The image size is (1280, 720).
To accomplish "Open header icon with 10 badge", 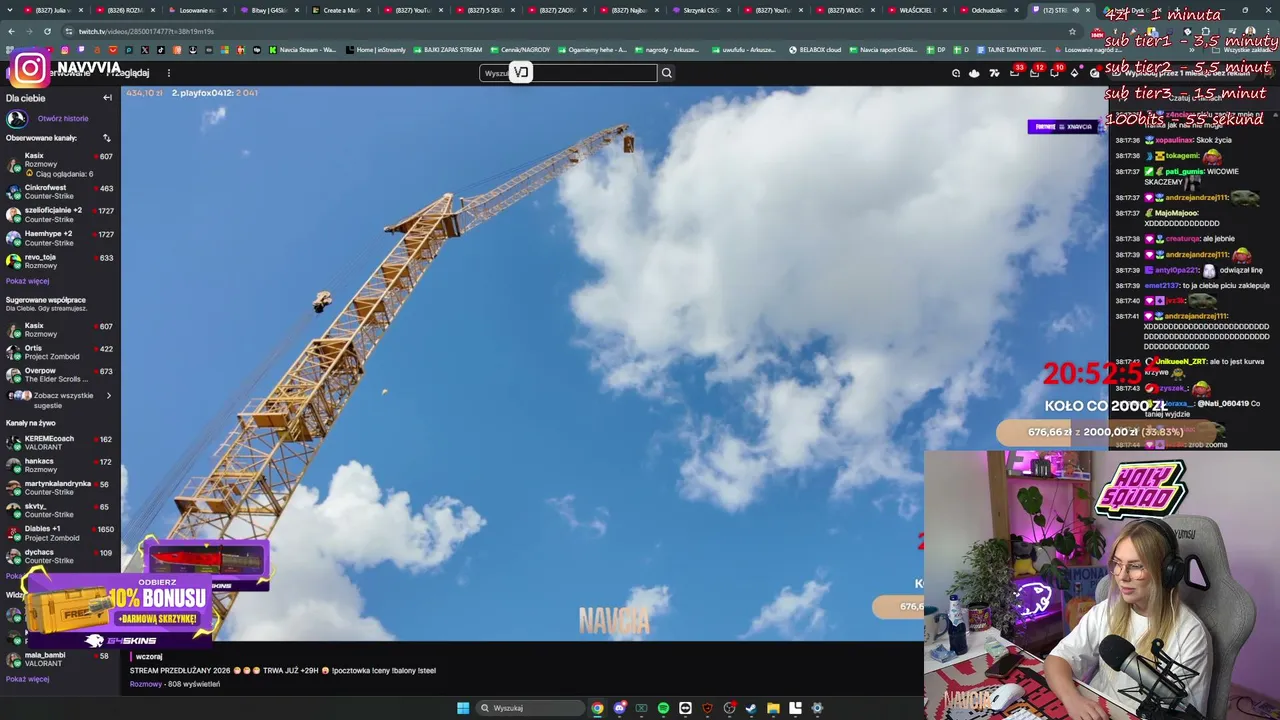I will [1055, 73].
